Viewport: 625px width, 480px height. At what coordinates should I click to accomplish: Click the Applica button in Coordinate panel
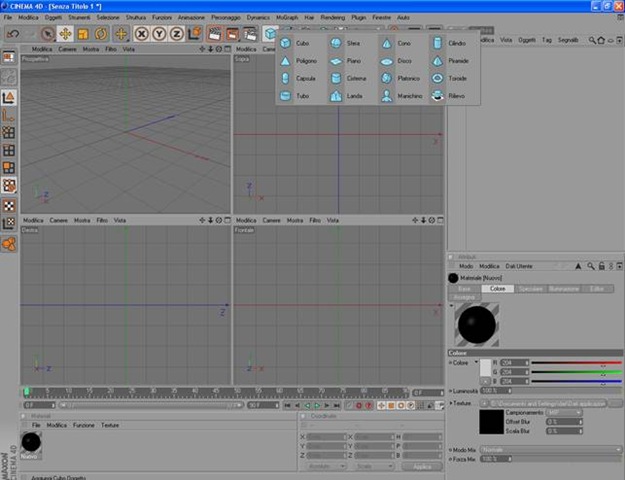[x=422, y=466]
